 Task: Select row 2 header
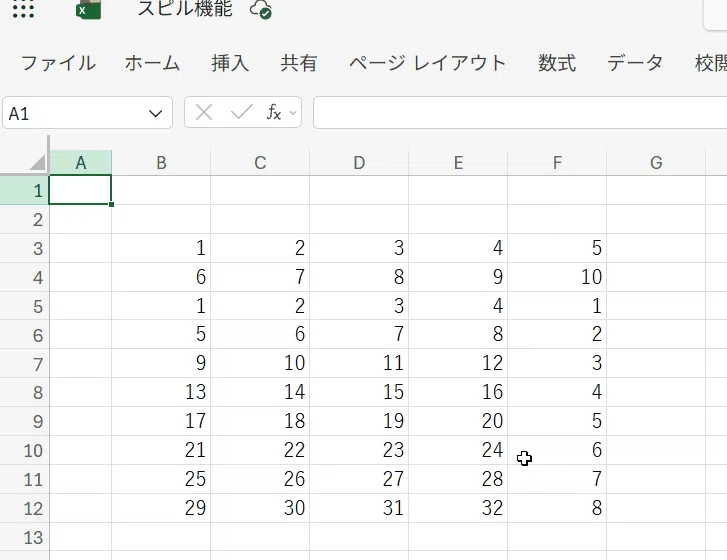pyautogui.click(x=24, y=219)
